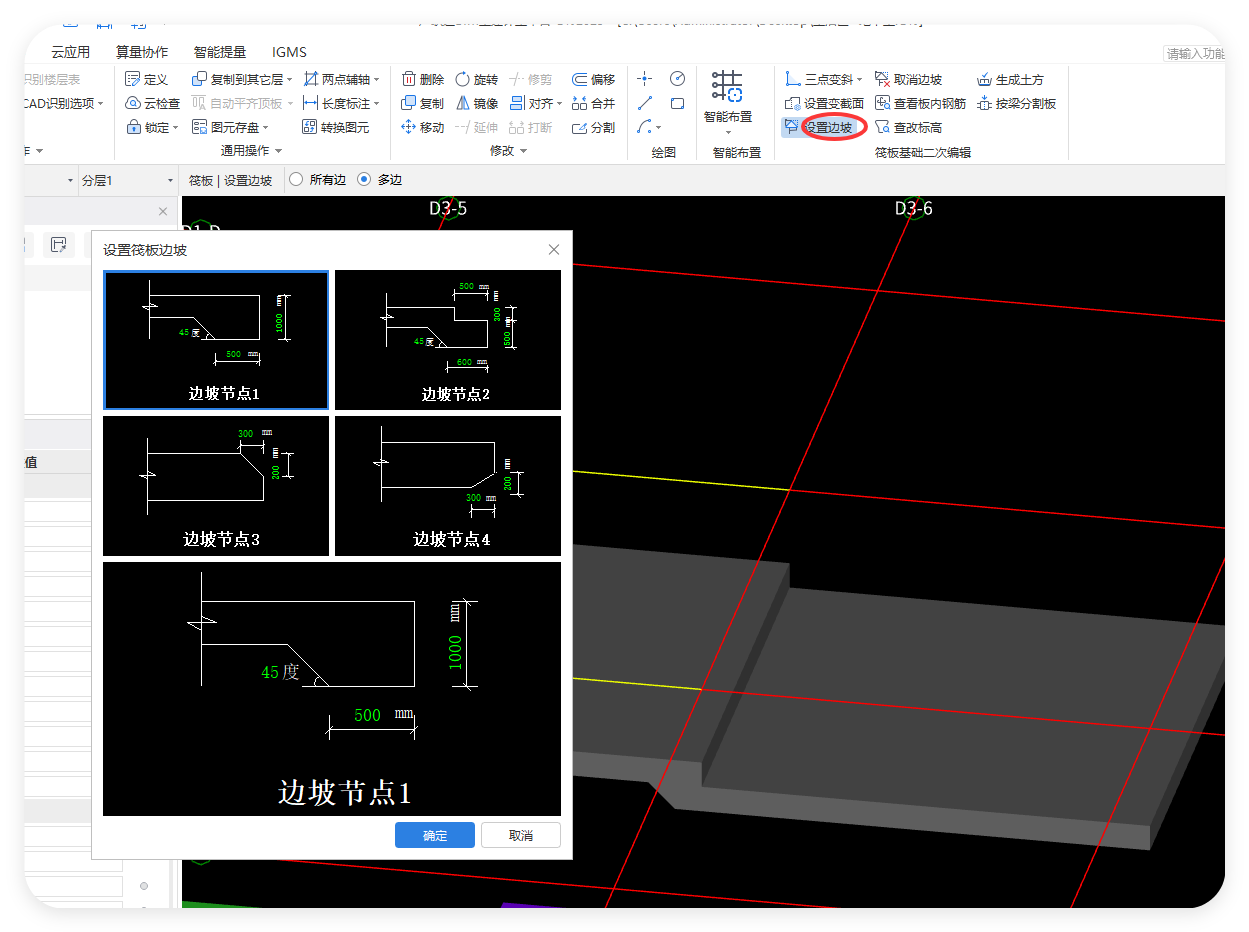Open the 云应用 ribbon tab
The image size is (1249, 932).
point(70,52)
